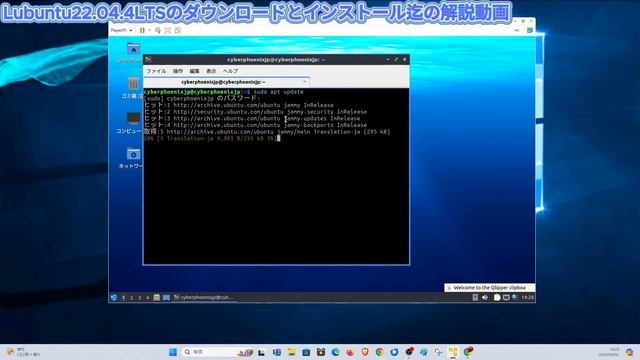640x360 pixels.
Task: Open the trash (ゴミ箱) desktop icon
Action: coord(133,84)
